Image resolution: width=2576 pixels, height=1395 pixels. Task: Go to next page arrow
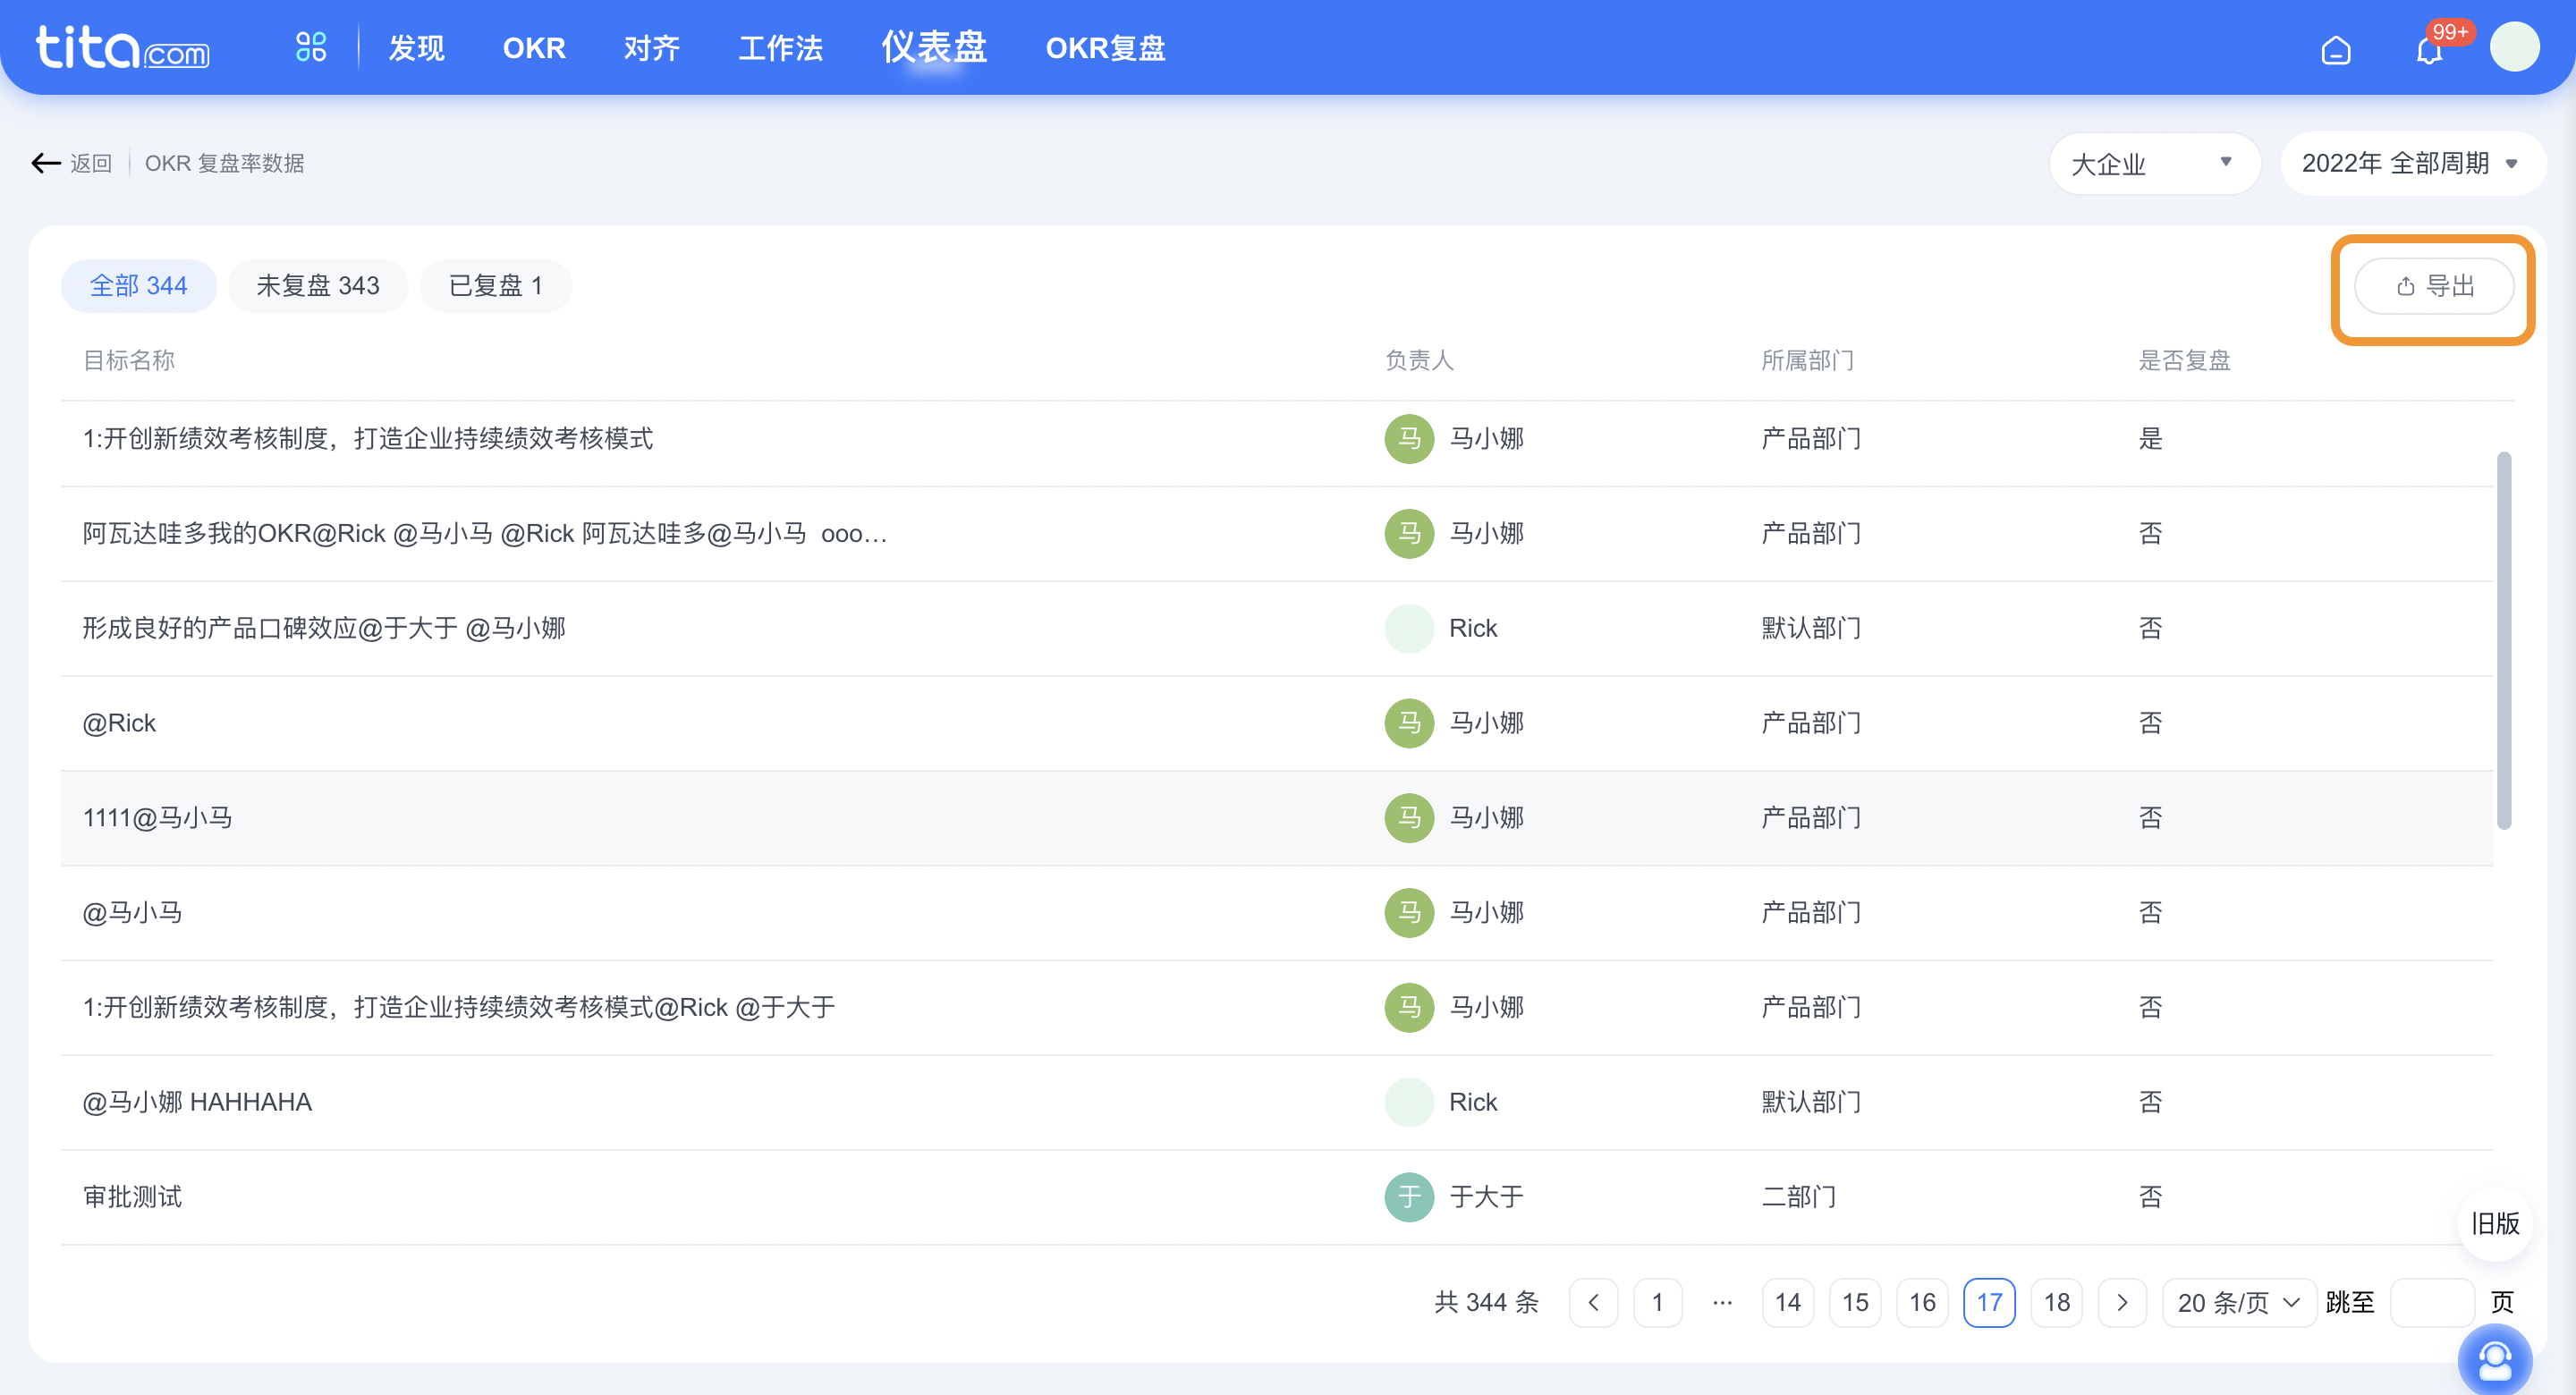point(2122,1303)
